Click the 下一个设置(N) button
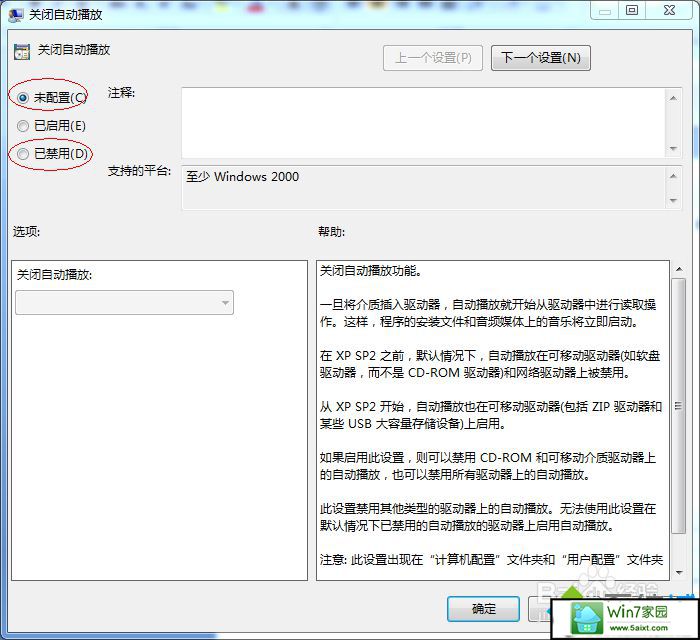Screen dimensions: 700x640 (x=541, y=58)
